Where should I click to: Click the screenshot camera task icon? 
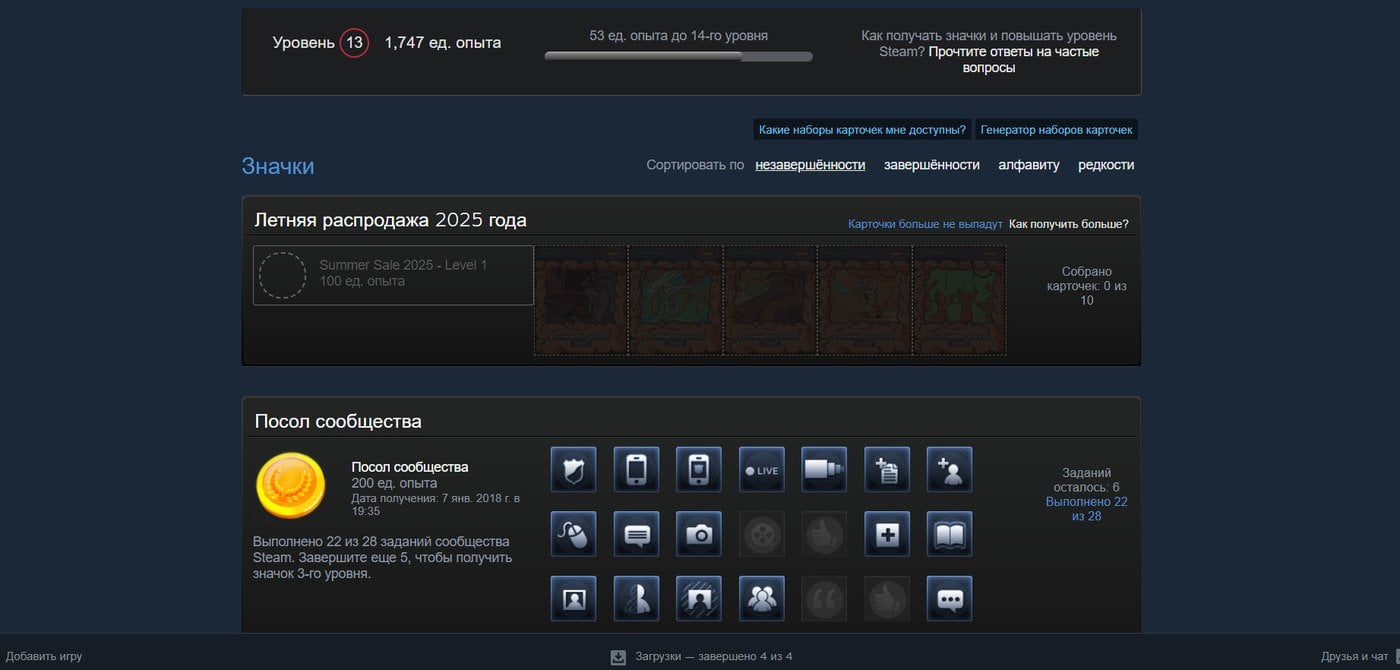[699, 534]
